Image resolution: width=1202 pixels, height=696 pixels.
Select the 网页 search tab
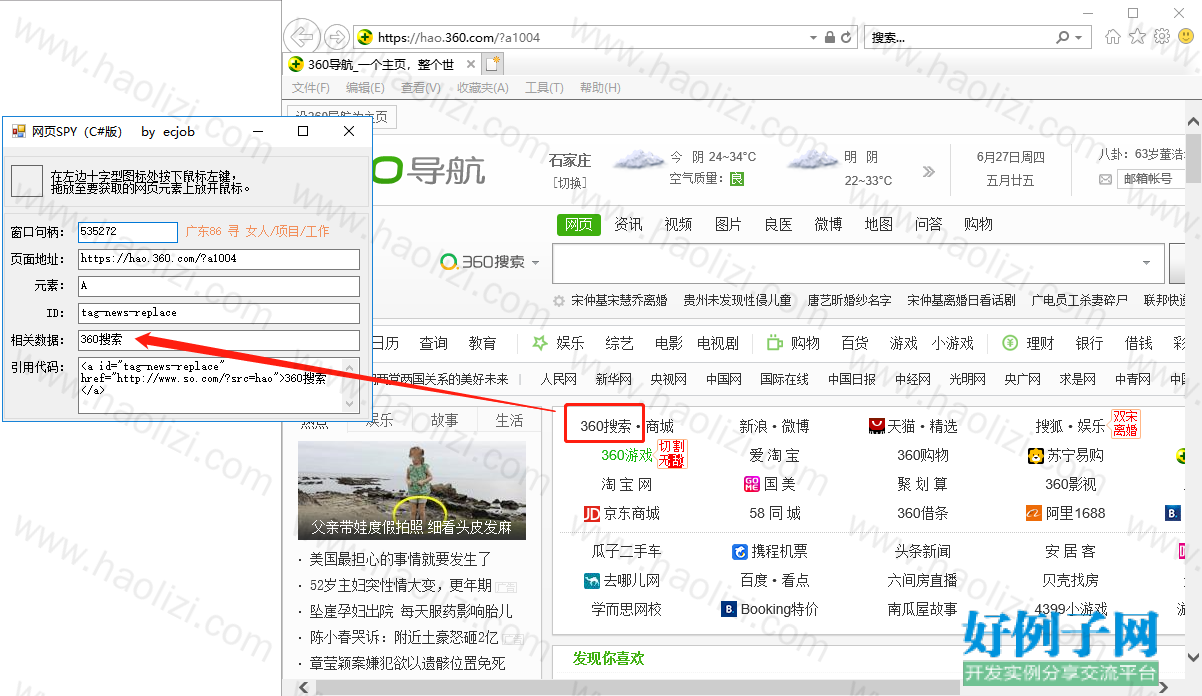click(x=579, y=224)
